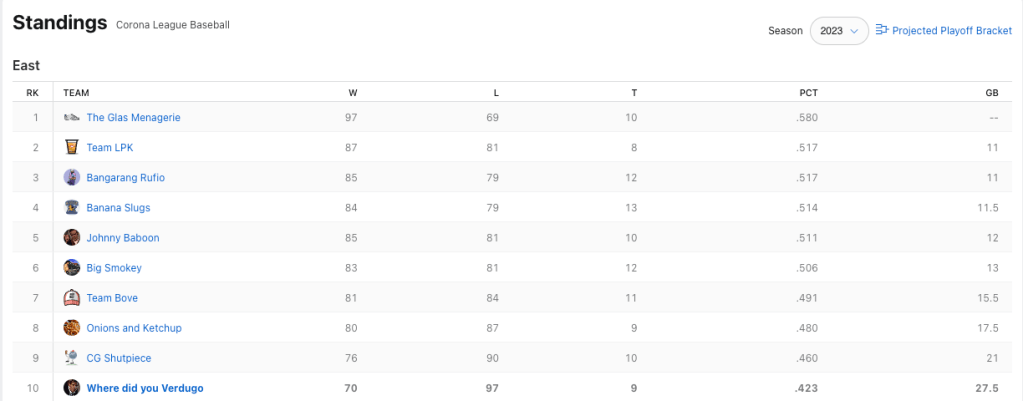
Task: Click Bangarang Rufio team avatar
Action: pos(71,178)
